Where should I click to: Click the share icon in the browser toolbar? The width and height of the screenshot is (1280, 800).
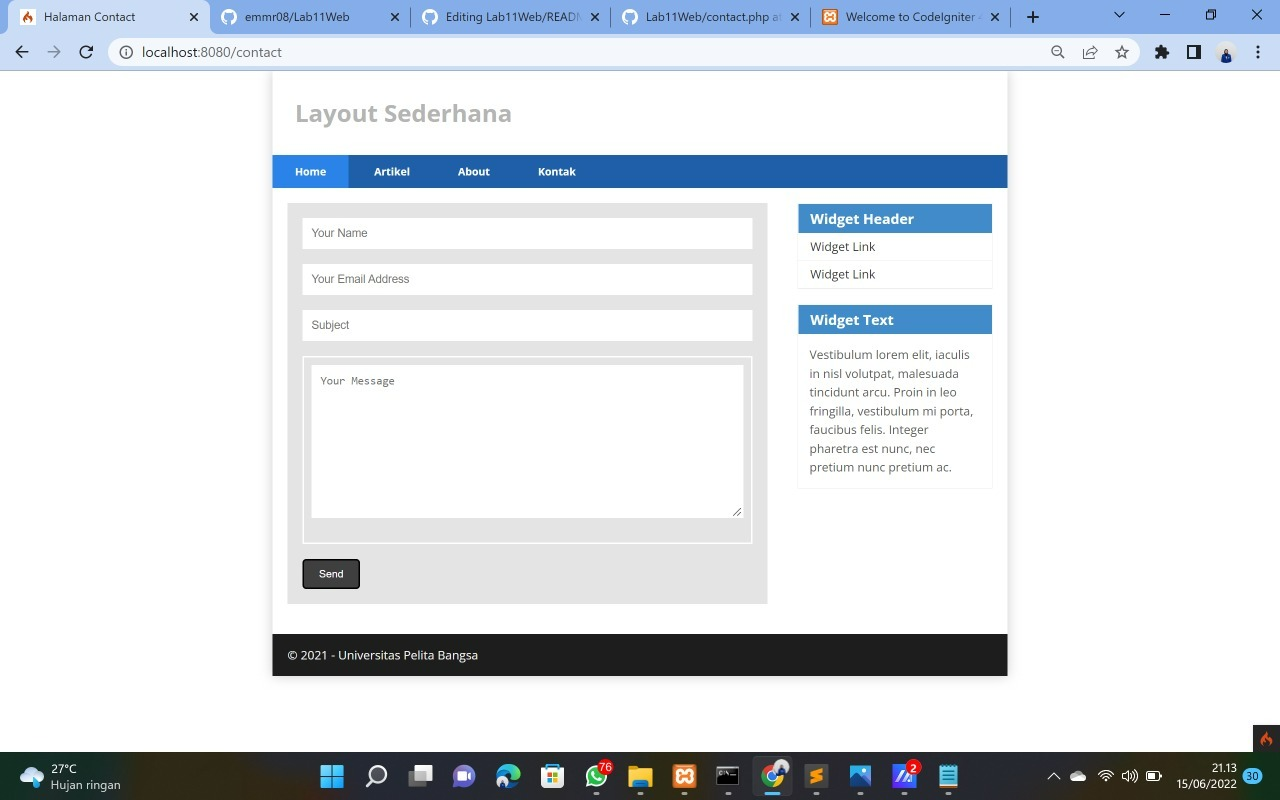coord(1089,52)
